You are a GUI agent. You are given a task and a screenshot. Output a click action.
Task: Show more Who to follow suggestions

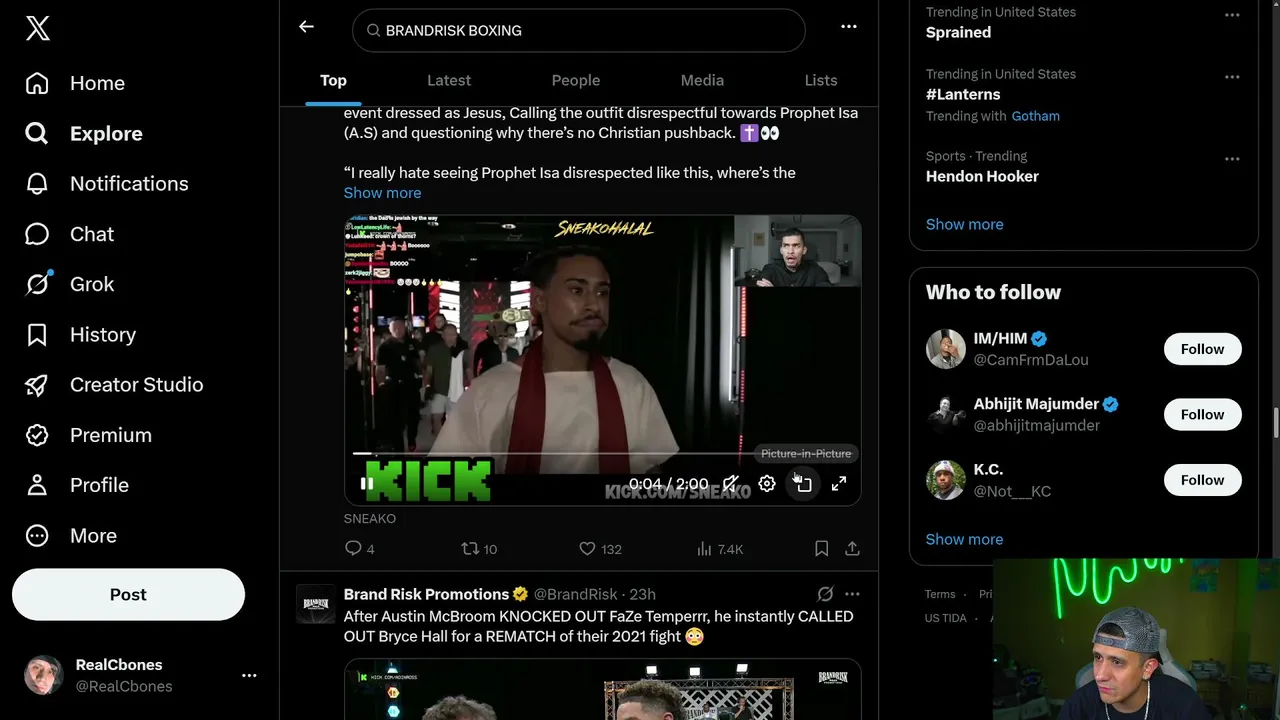point(964,539)
